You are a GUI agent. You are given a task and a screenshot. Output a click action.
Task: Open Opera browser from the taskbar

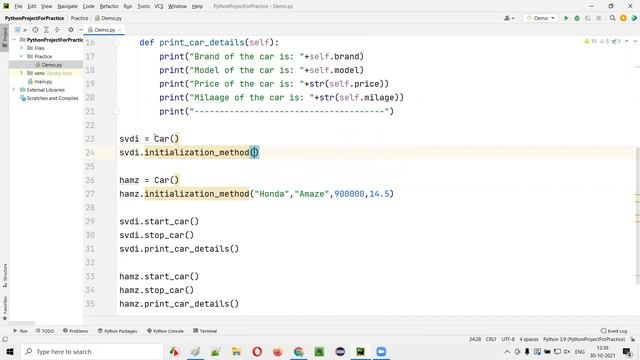(x=257, y=351)
